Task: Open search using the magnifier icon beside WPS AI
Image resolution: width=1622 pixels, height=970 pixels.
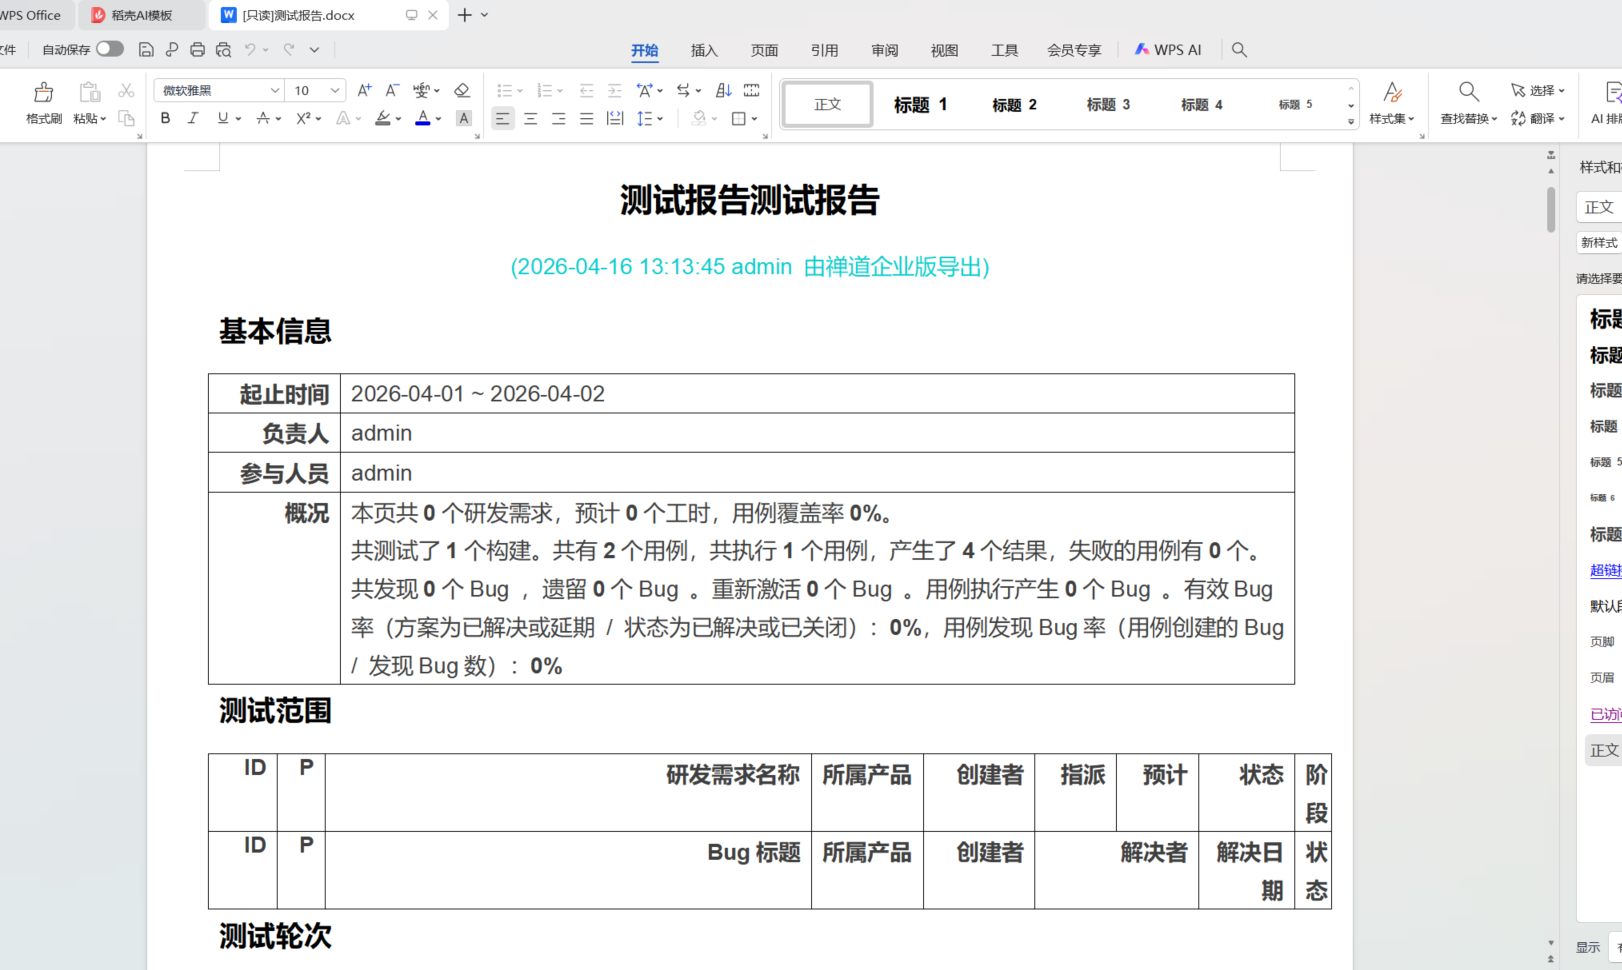Action: tap(1239, 49)
